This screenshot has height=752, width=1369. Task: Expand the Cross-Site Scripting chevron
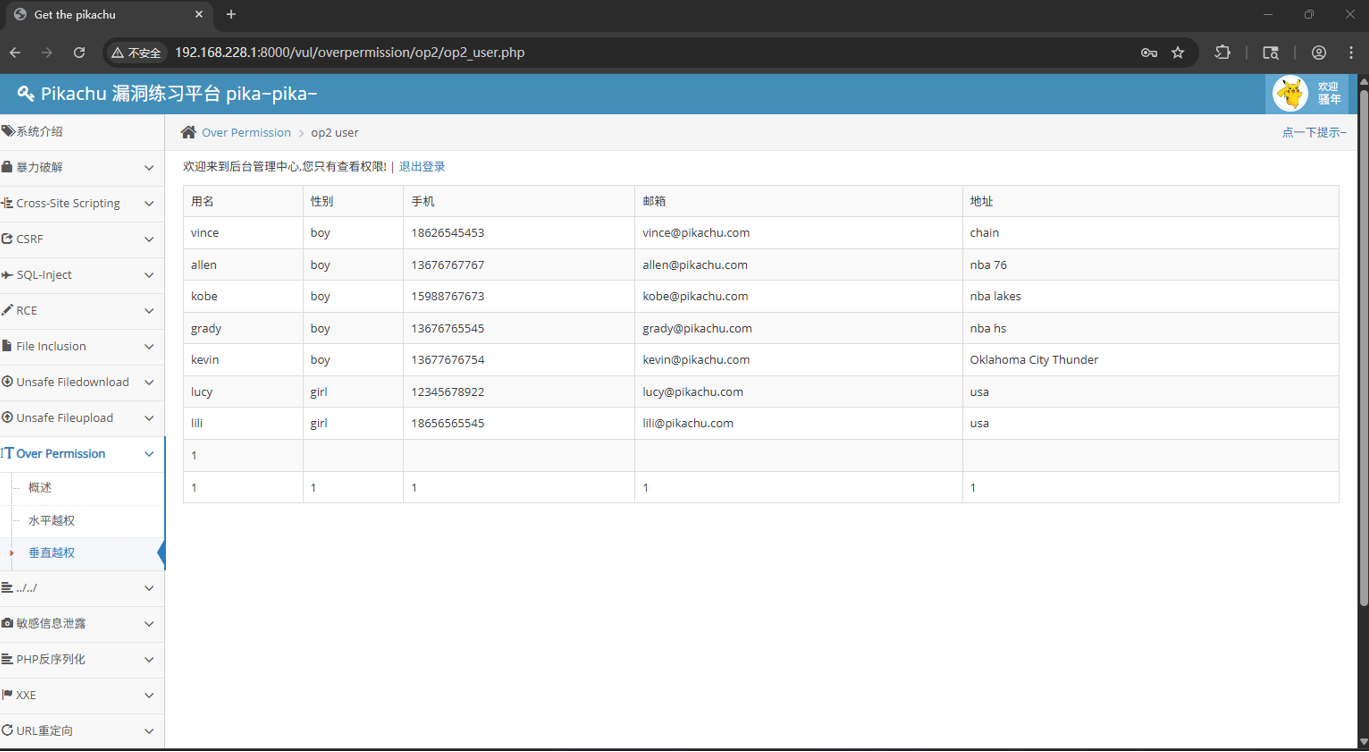[149, 204]
